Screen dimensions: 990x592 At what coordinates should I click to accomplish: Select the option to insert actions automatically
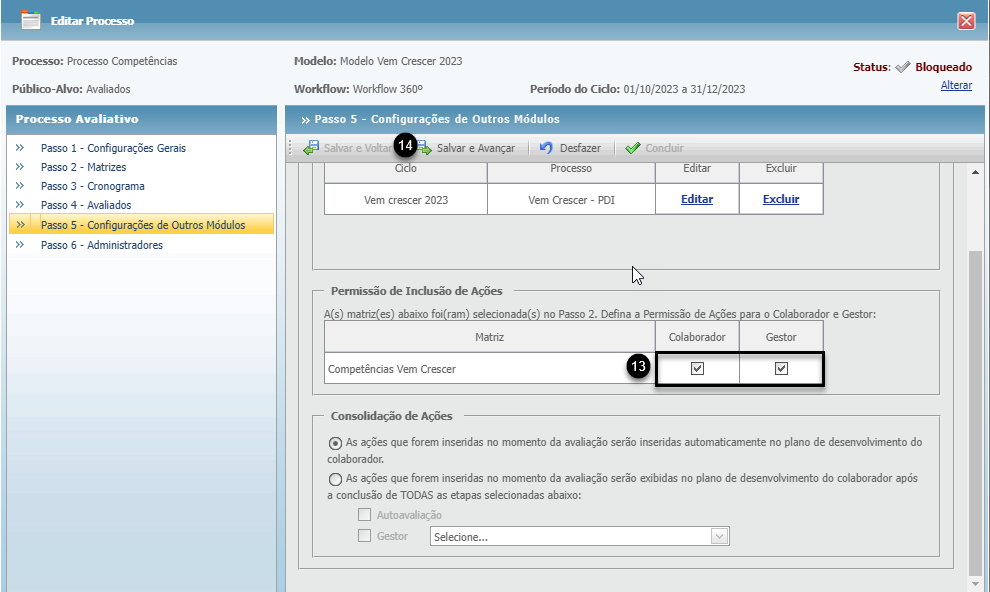click(335, 443)
